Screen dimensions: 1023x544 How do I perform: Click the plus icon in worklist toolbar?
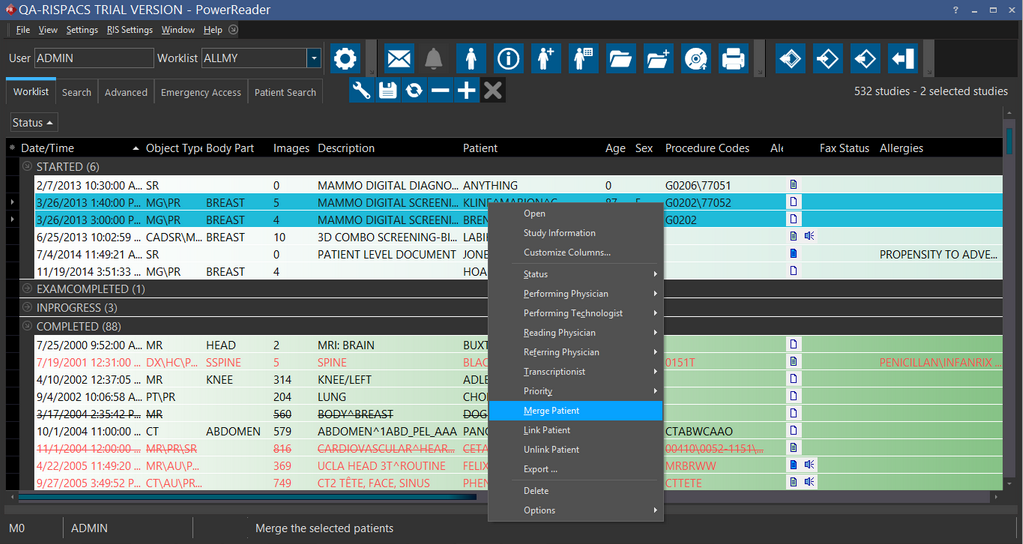click(x=466, y=91)
